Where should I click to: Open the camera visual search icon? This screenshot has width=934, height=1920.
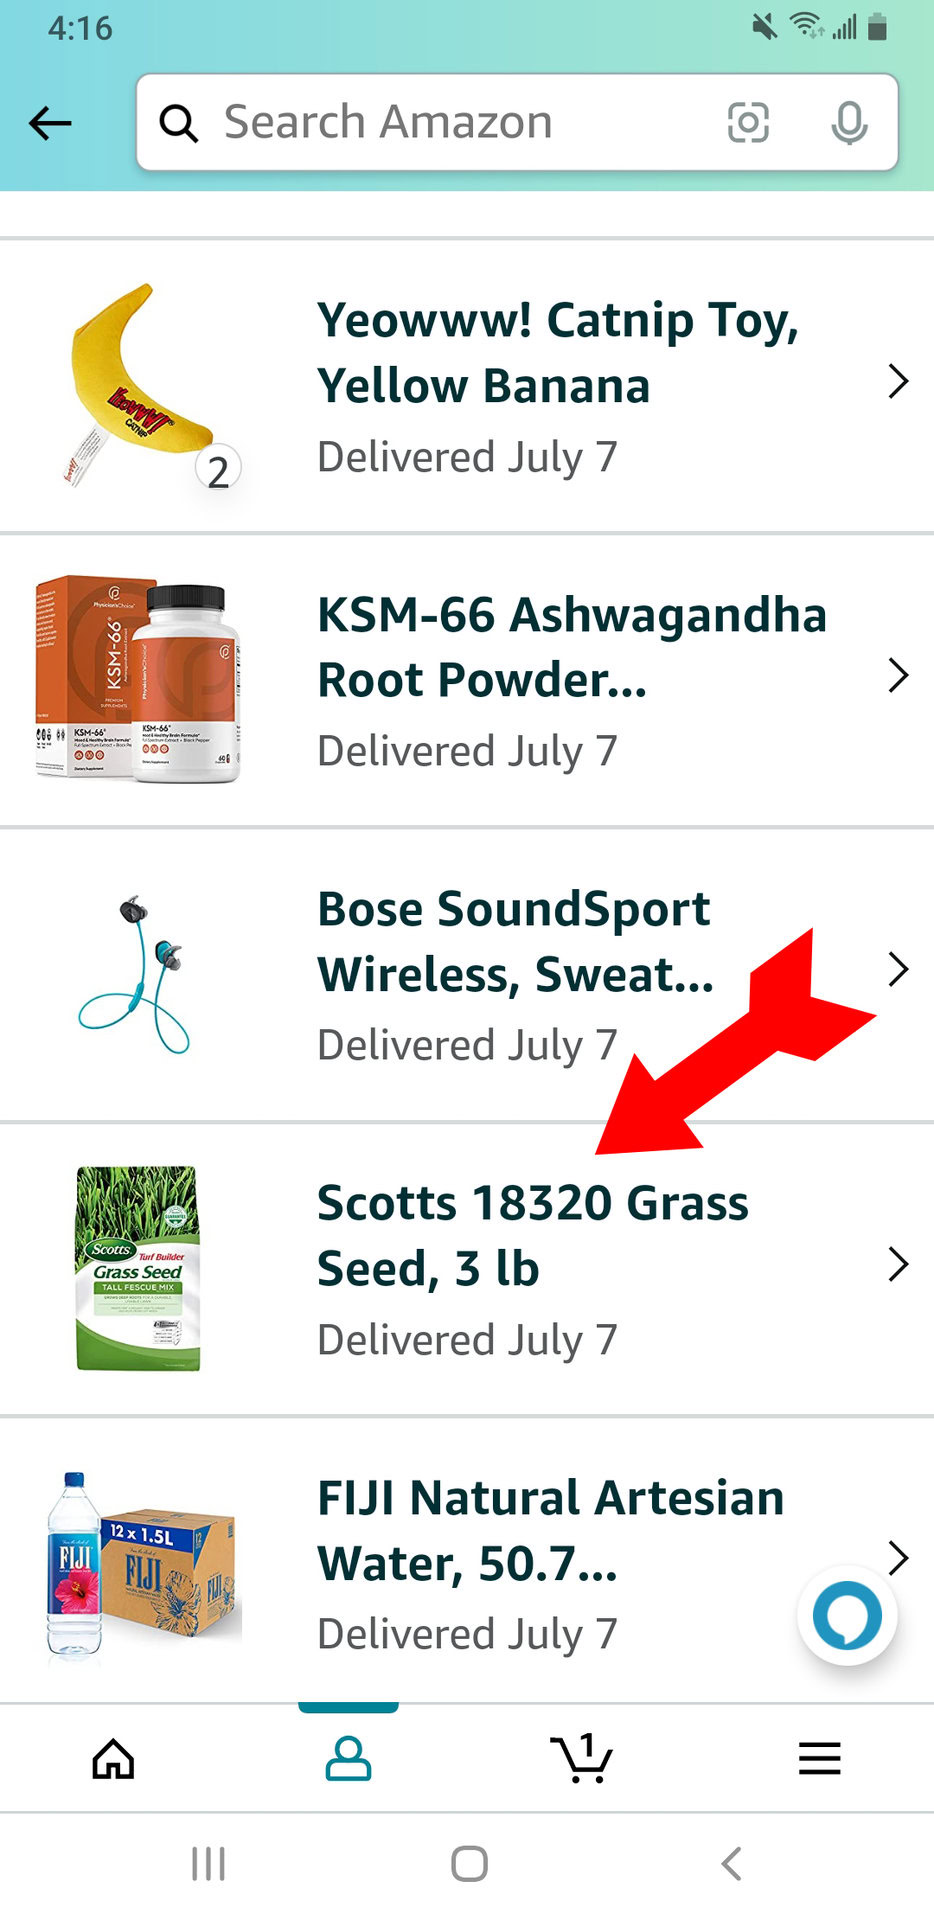pos(748,122)
